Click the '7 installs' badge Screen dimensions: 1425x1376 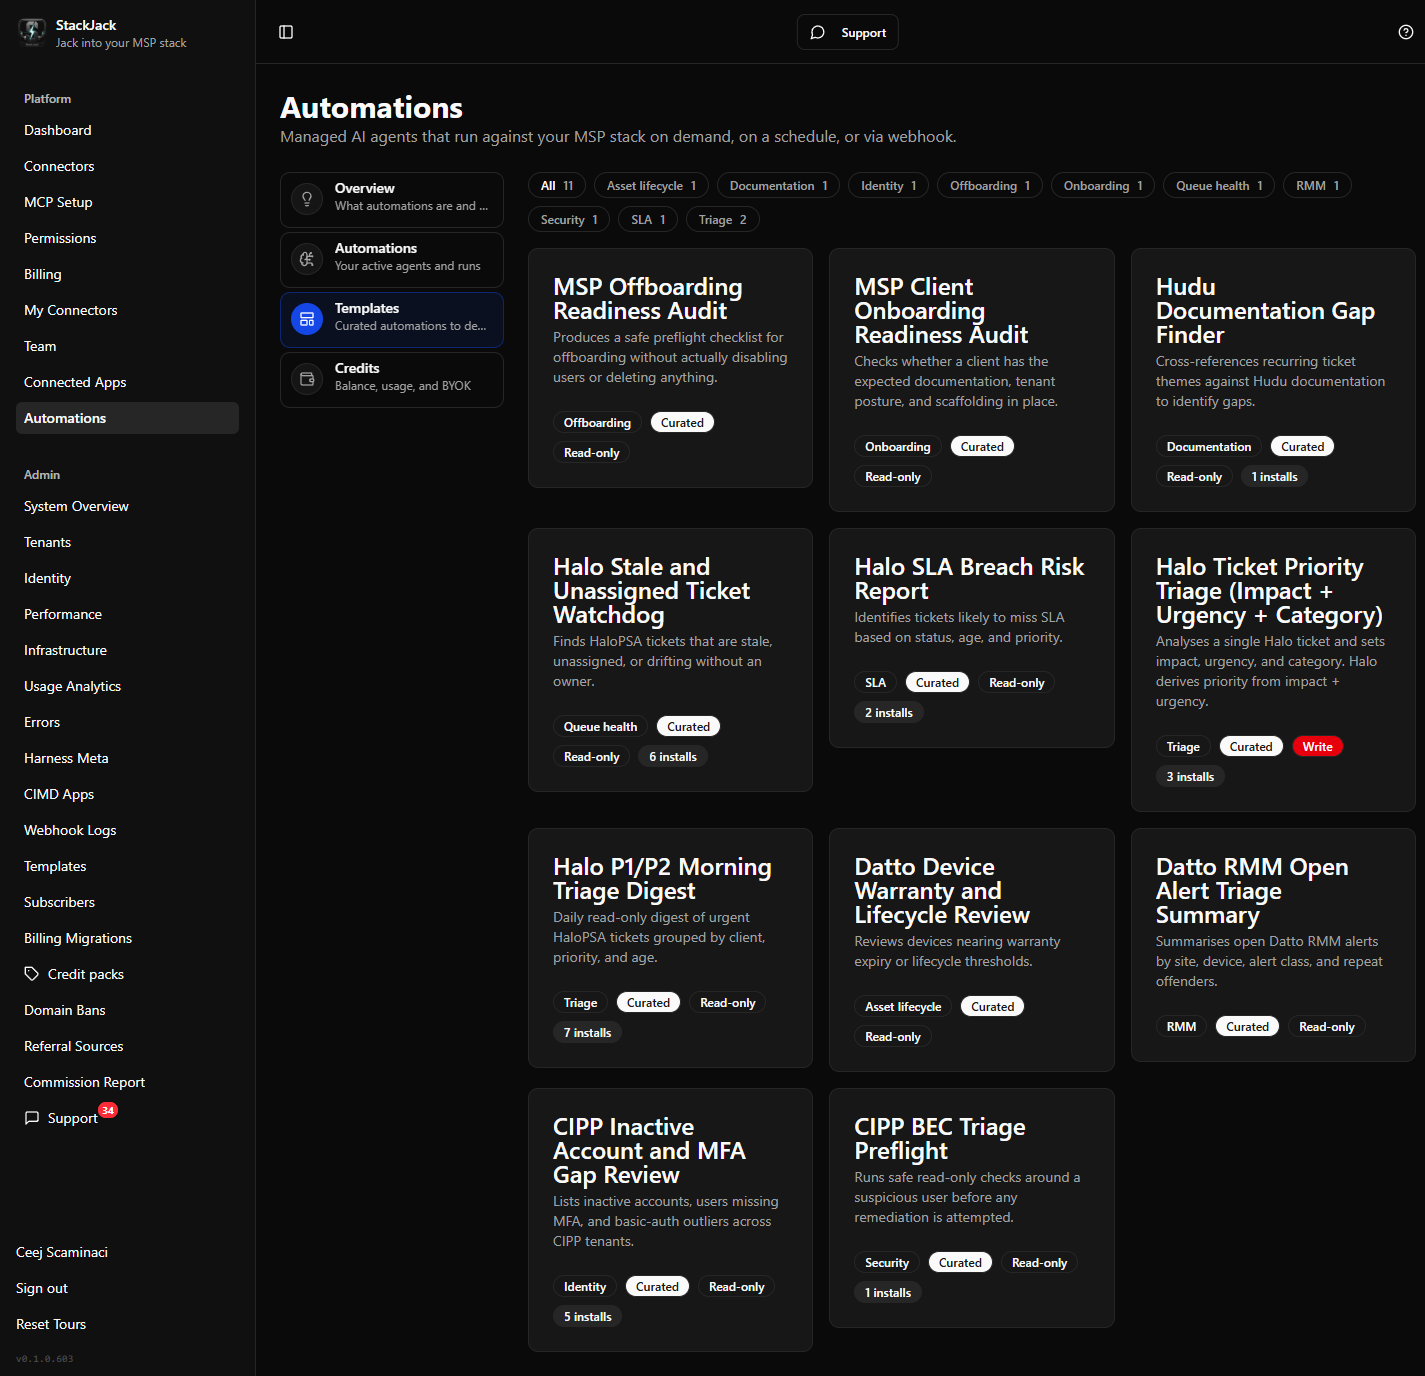587,1032
